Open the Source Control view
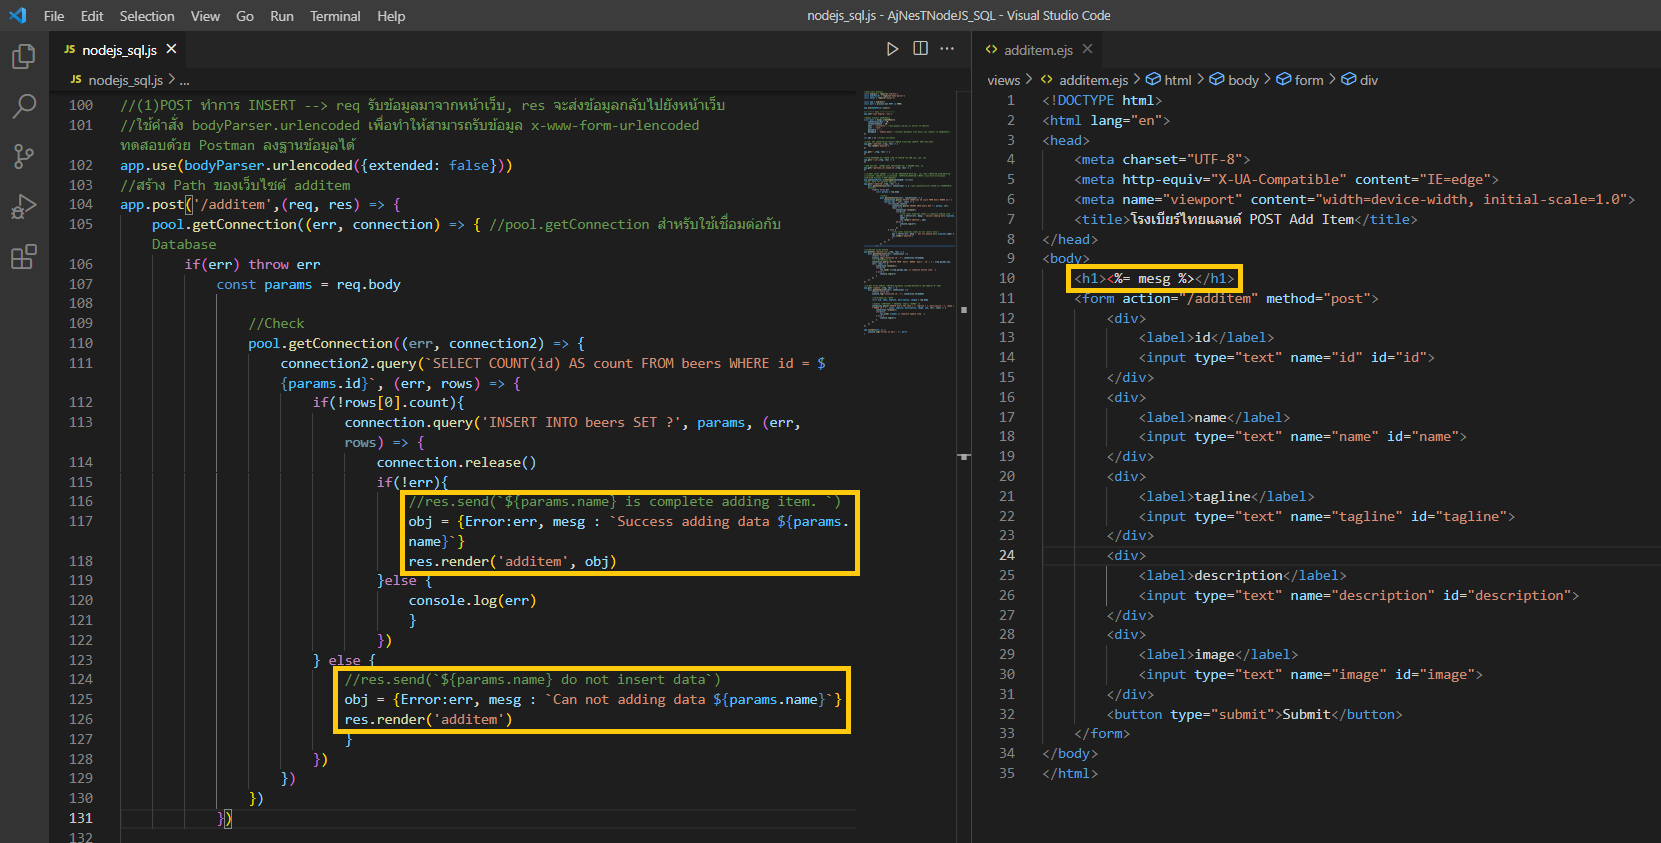The height and width of the screenshot is (843, 1661). (24, 156)
